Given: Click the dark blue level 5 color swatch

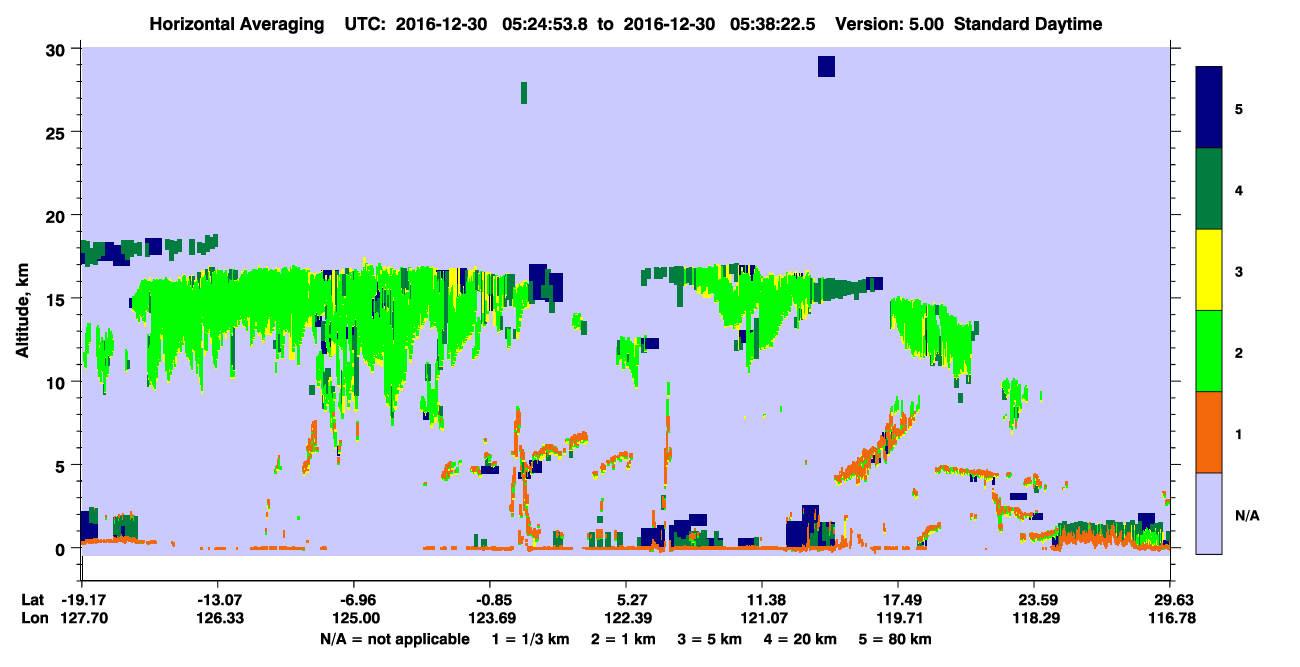Looking at the screenshot, I should [1209, 108].
